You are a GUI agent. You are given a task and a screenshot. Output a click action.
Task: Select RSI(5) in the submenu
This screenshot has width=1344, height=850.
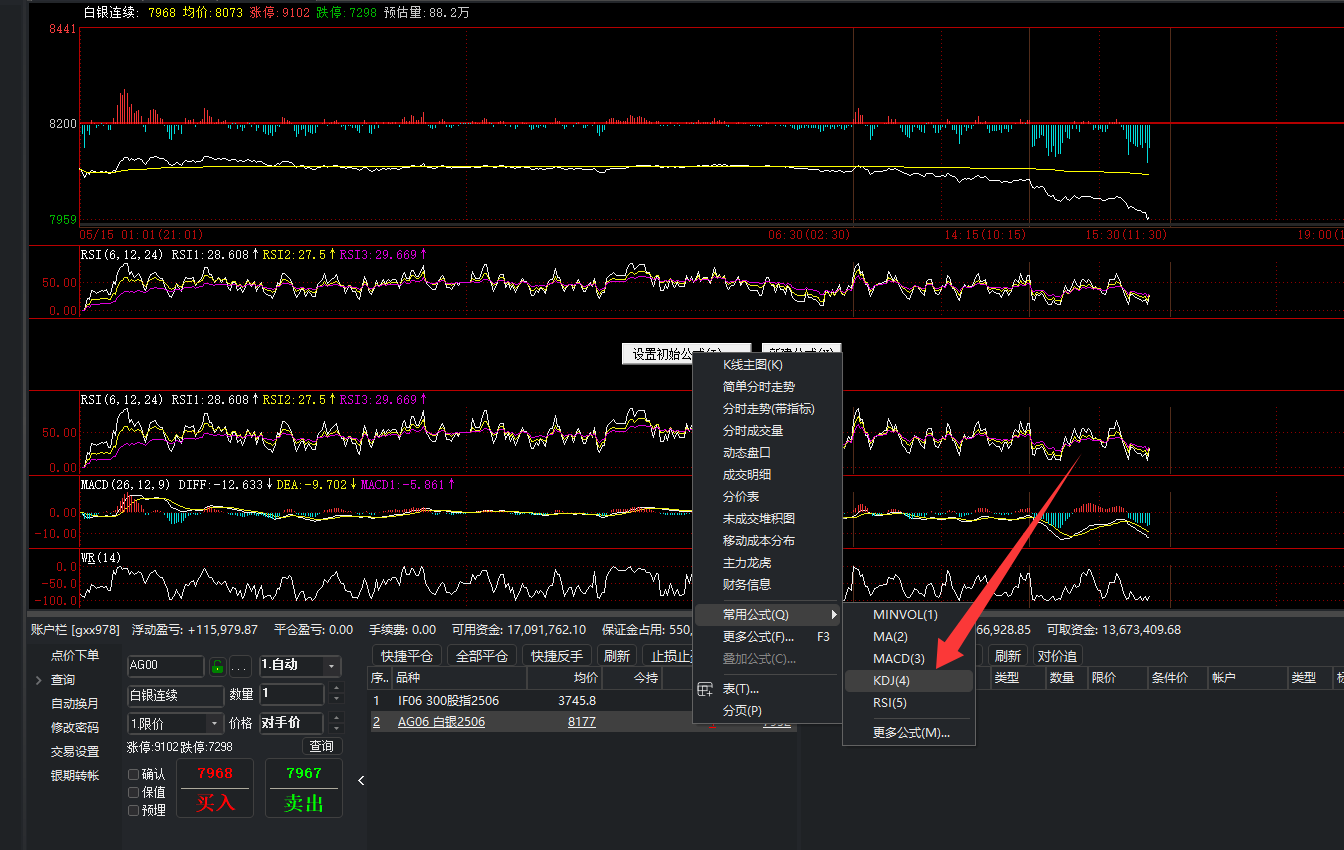tap(908, 703)
